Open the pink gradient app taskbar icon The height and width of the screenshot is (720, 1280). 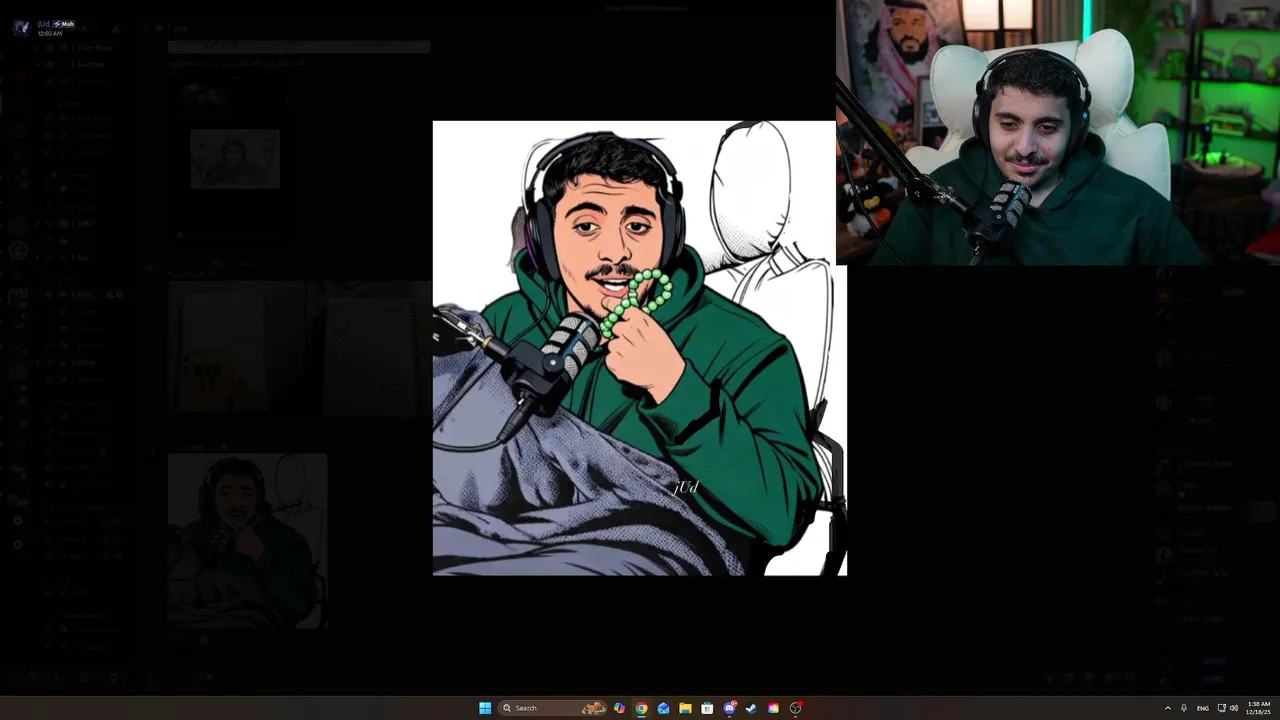click(773, 708)
